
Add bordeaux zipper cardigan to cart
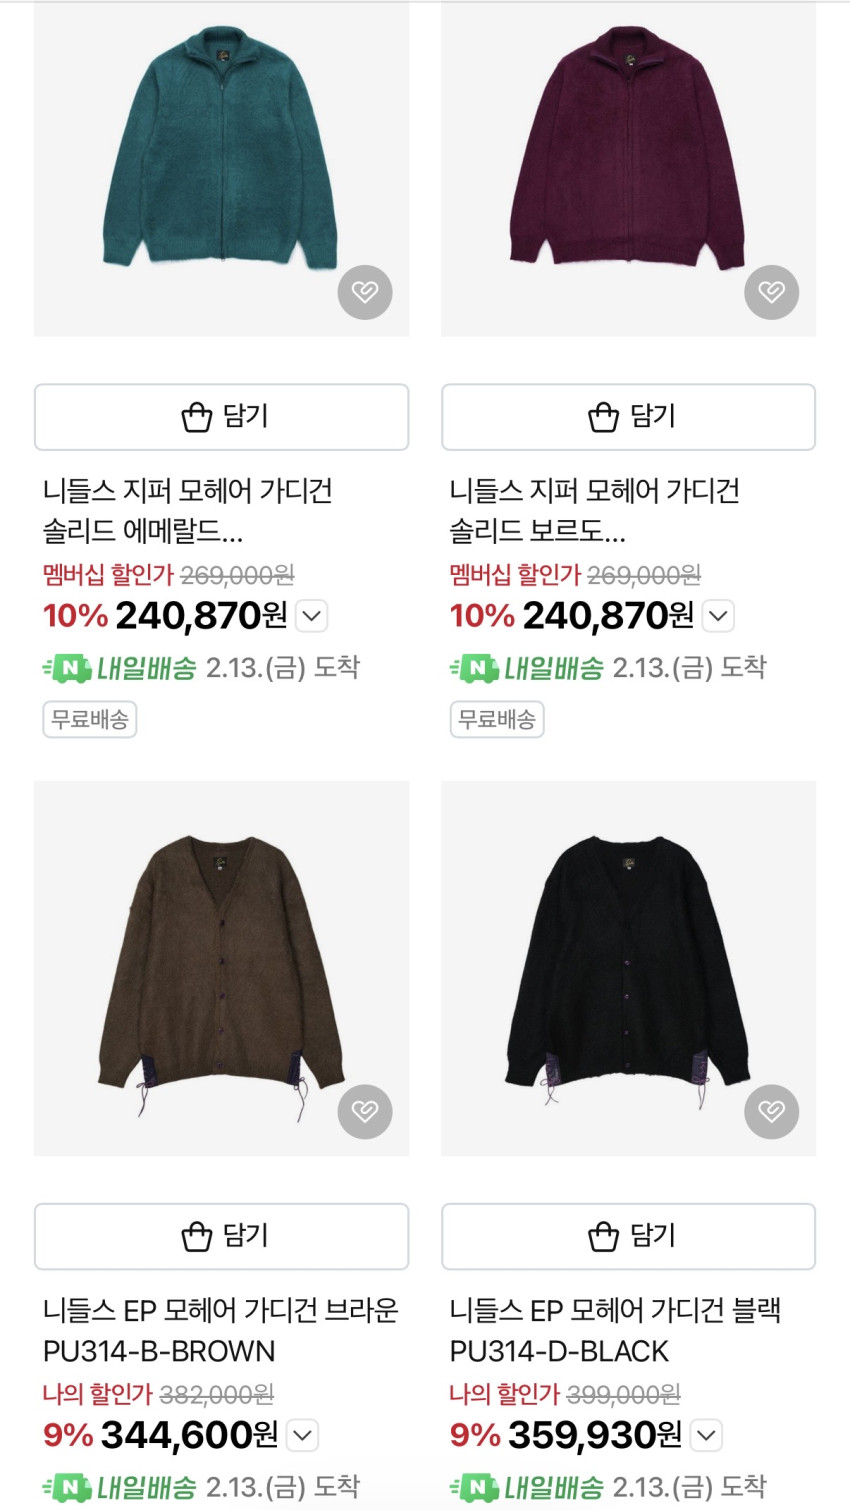(x=628, y=416)
